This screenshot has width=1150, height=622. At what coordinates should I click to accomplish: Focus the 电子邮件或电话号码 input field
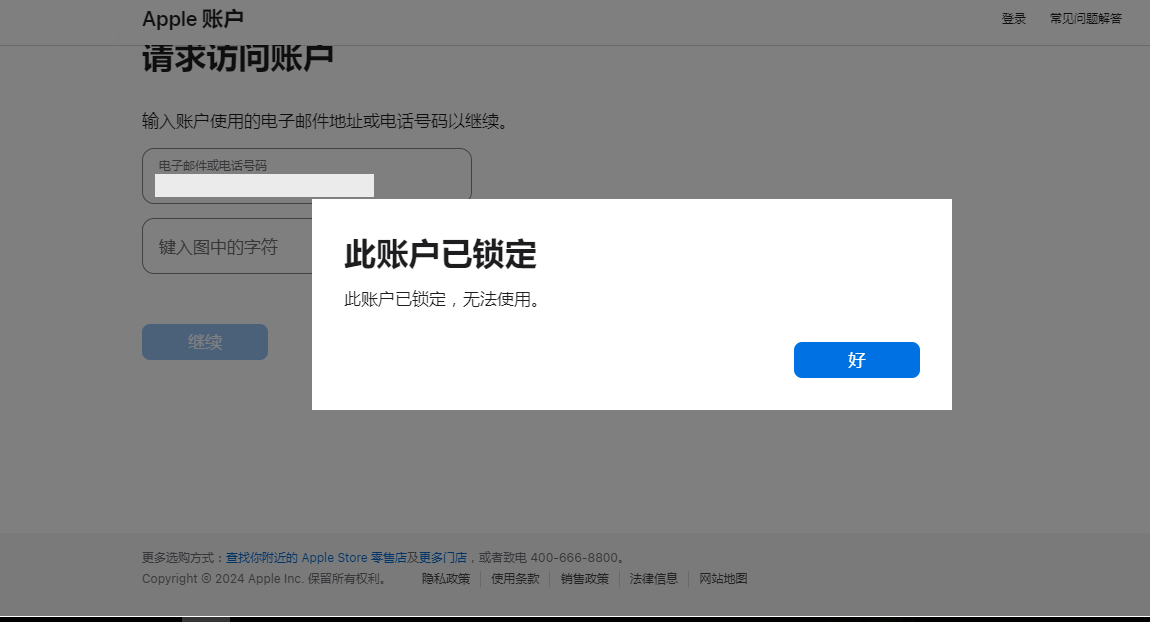pyautogui.click(x=307, y=175)
